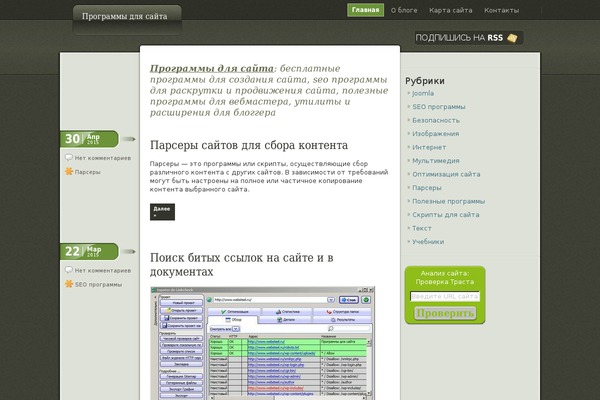Click asterisk icon beside Парсеры tag
Screen dimensions: 600x400
69,171
